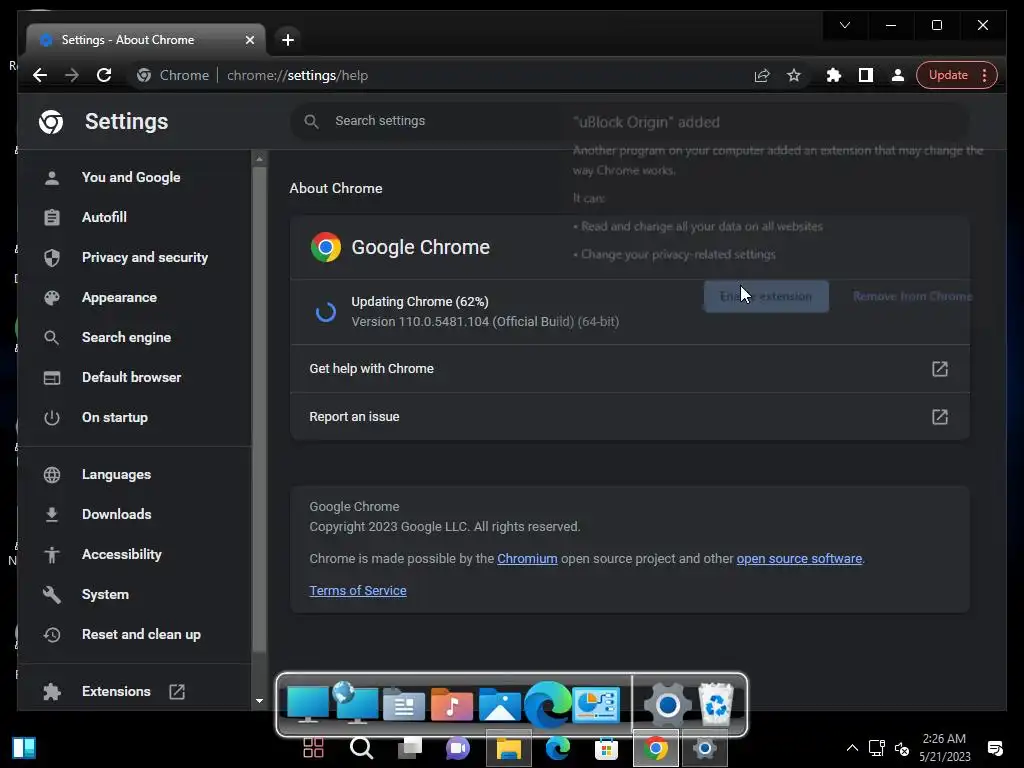
Task: Reload the page with refresh icon
Action: click(104, 75)
